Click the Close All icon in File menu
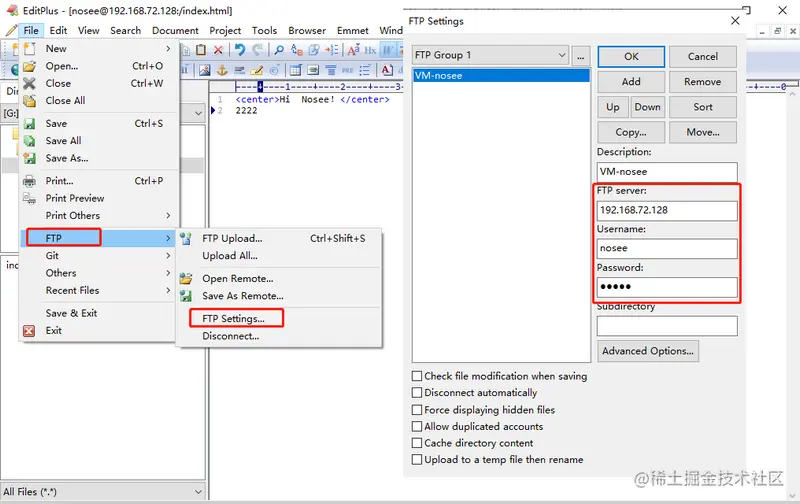The image size is (800, 504). click(x=30, y=100)
